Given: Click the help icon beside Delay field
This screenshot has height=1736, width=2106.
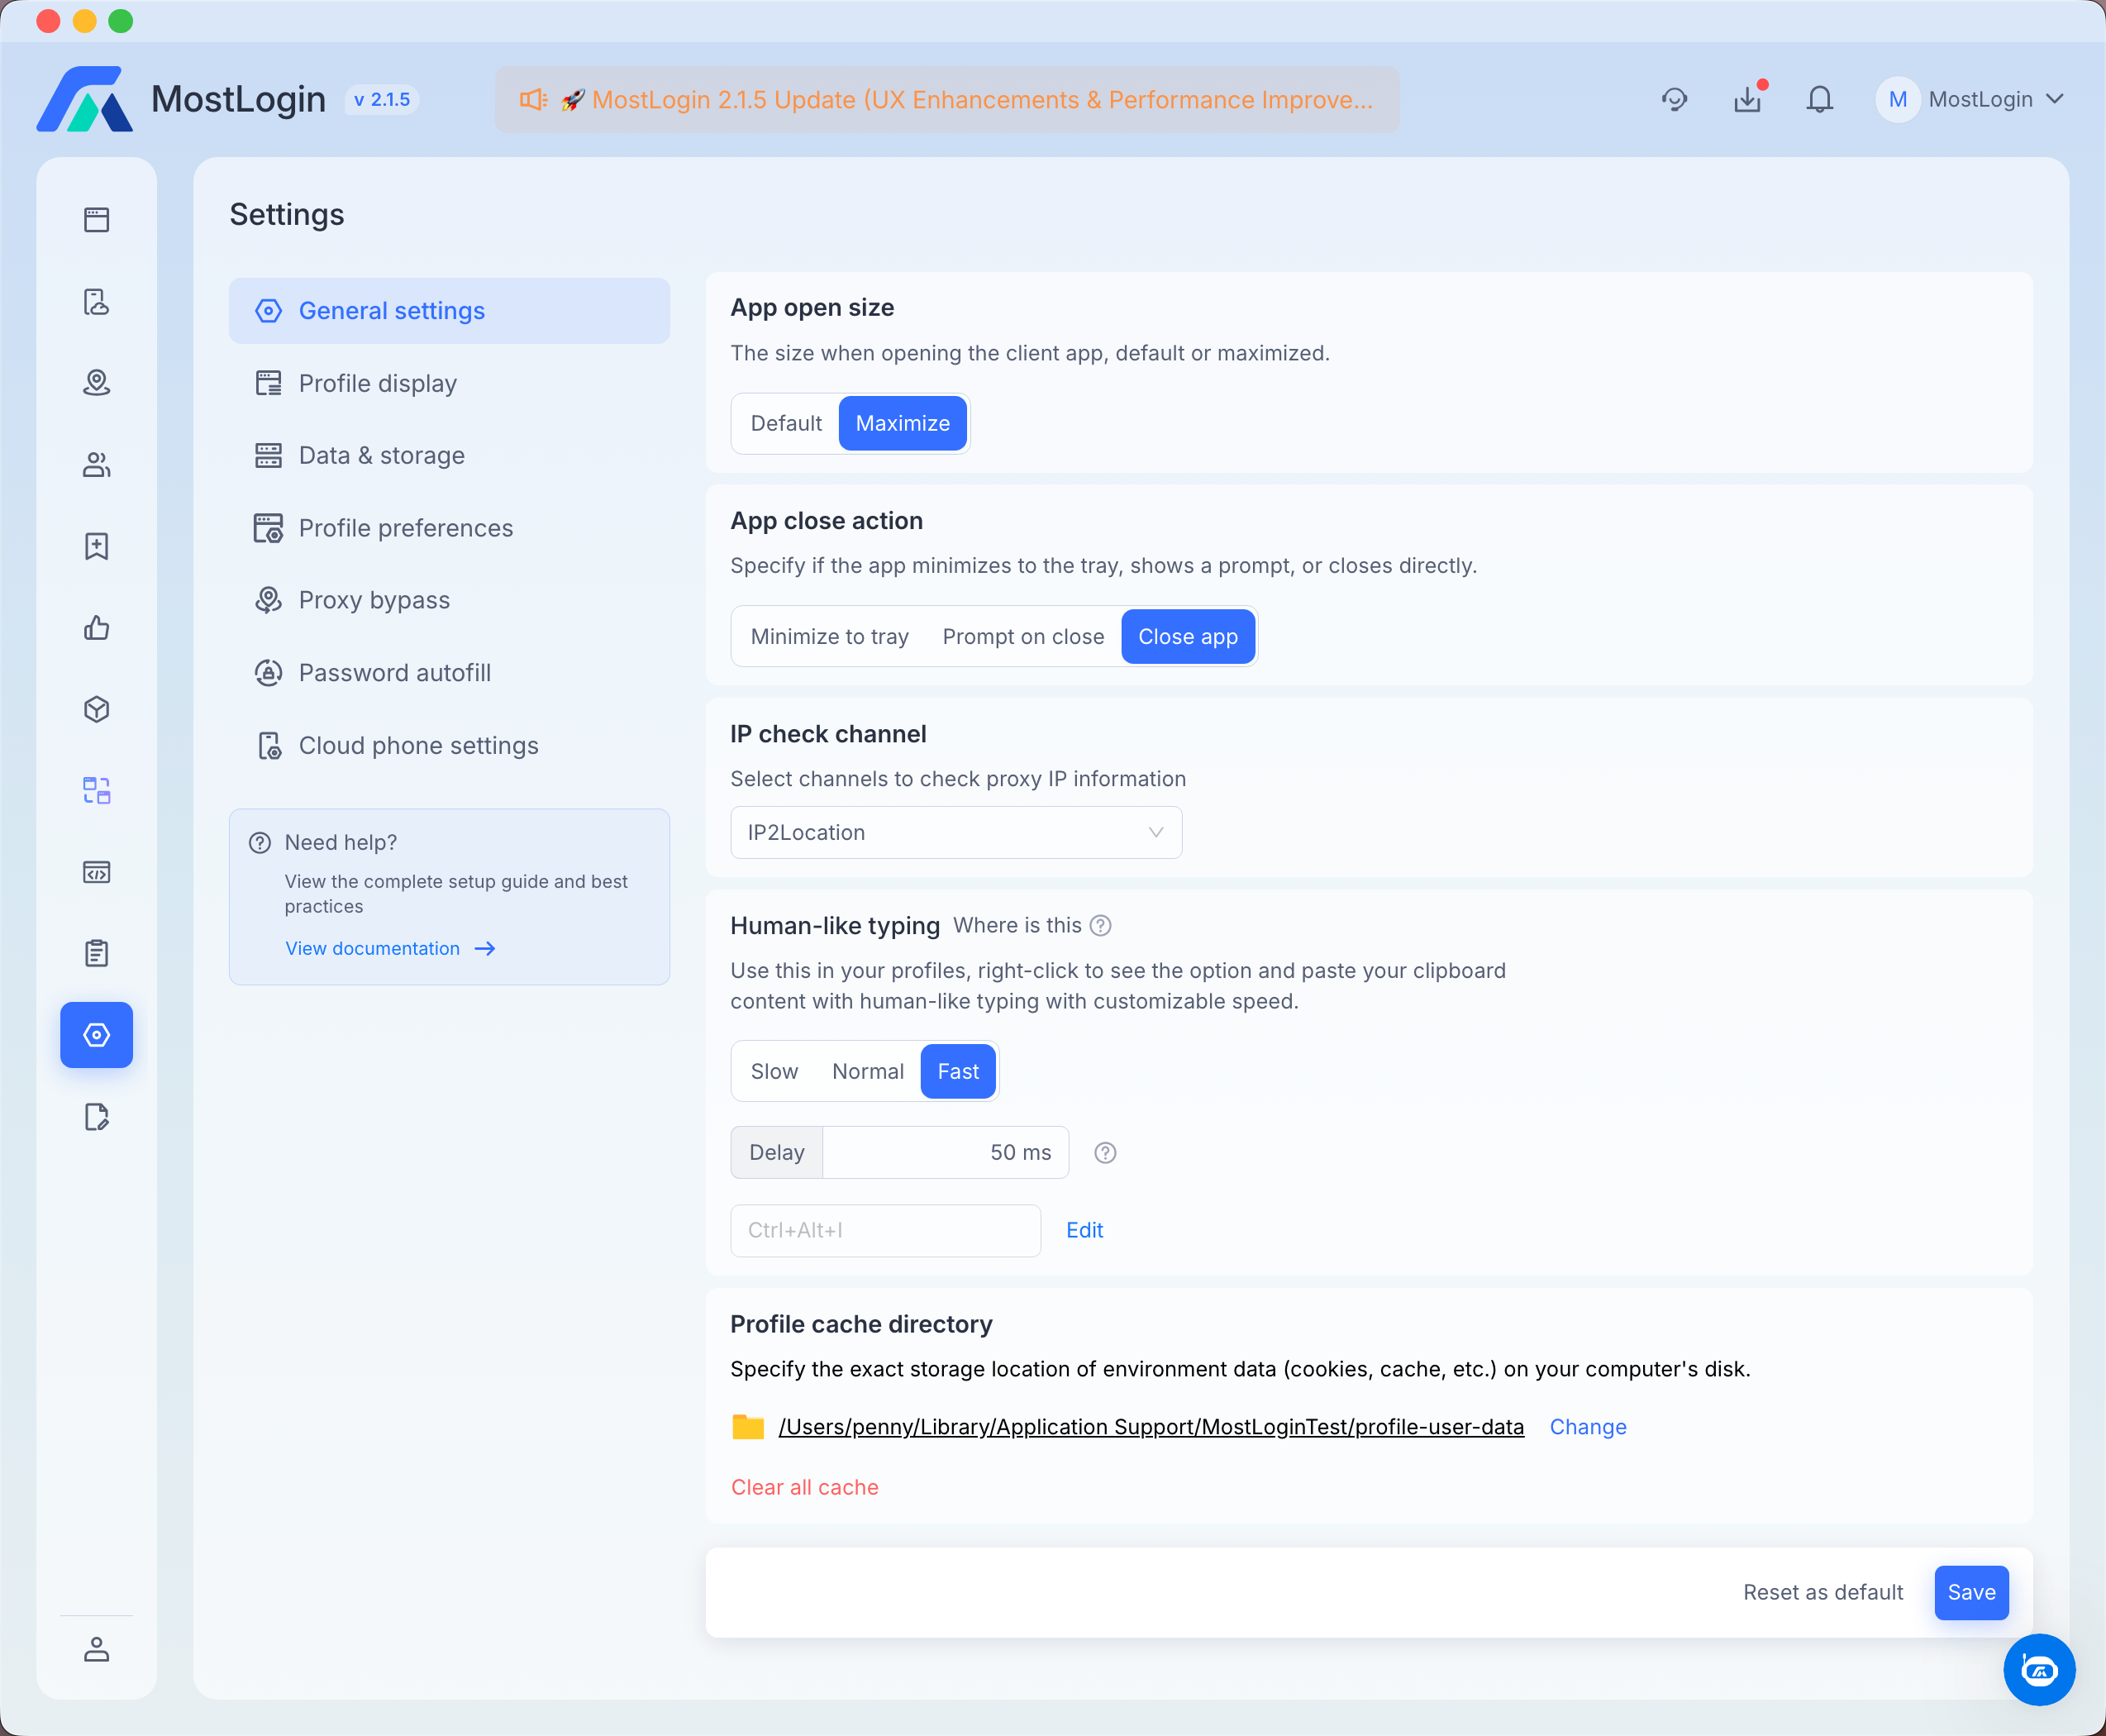Looking at the screenshot, I should (x=1105, y=1153).
